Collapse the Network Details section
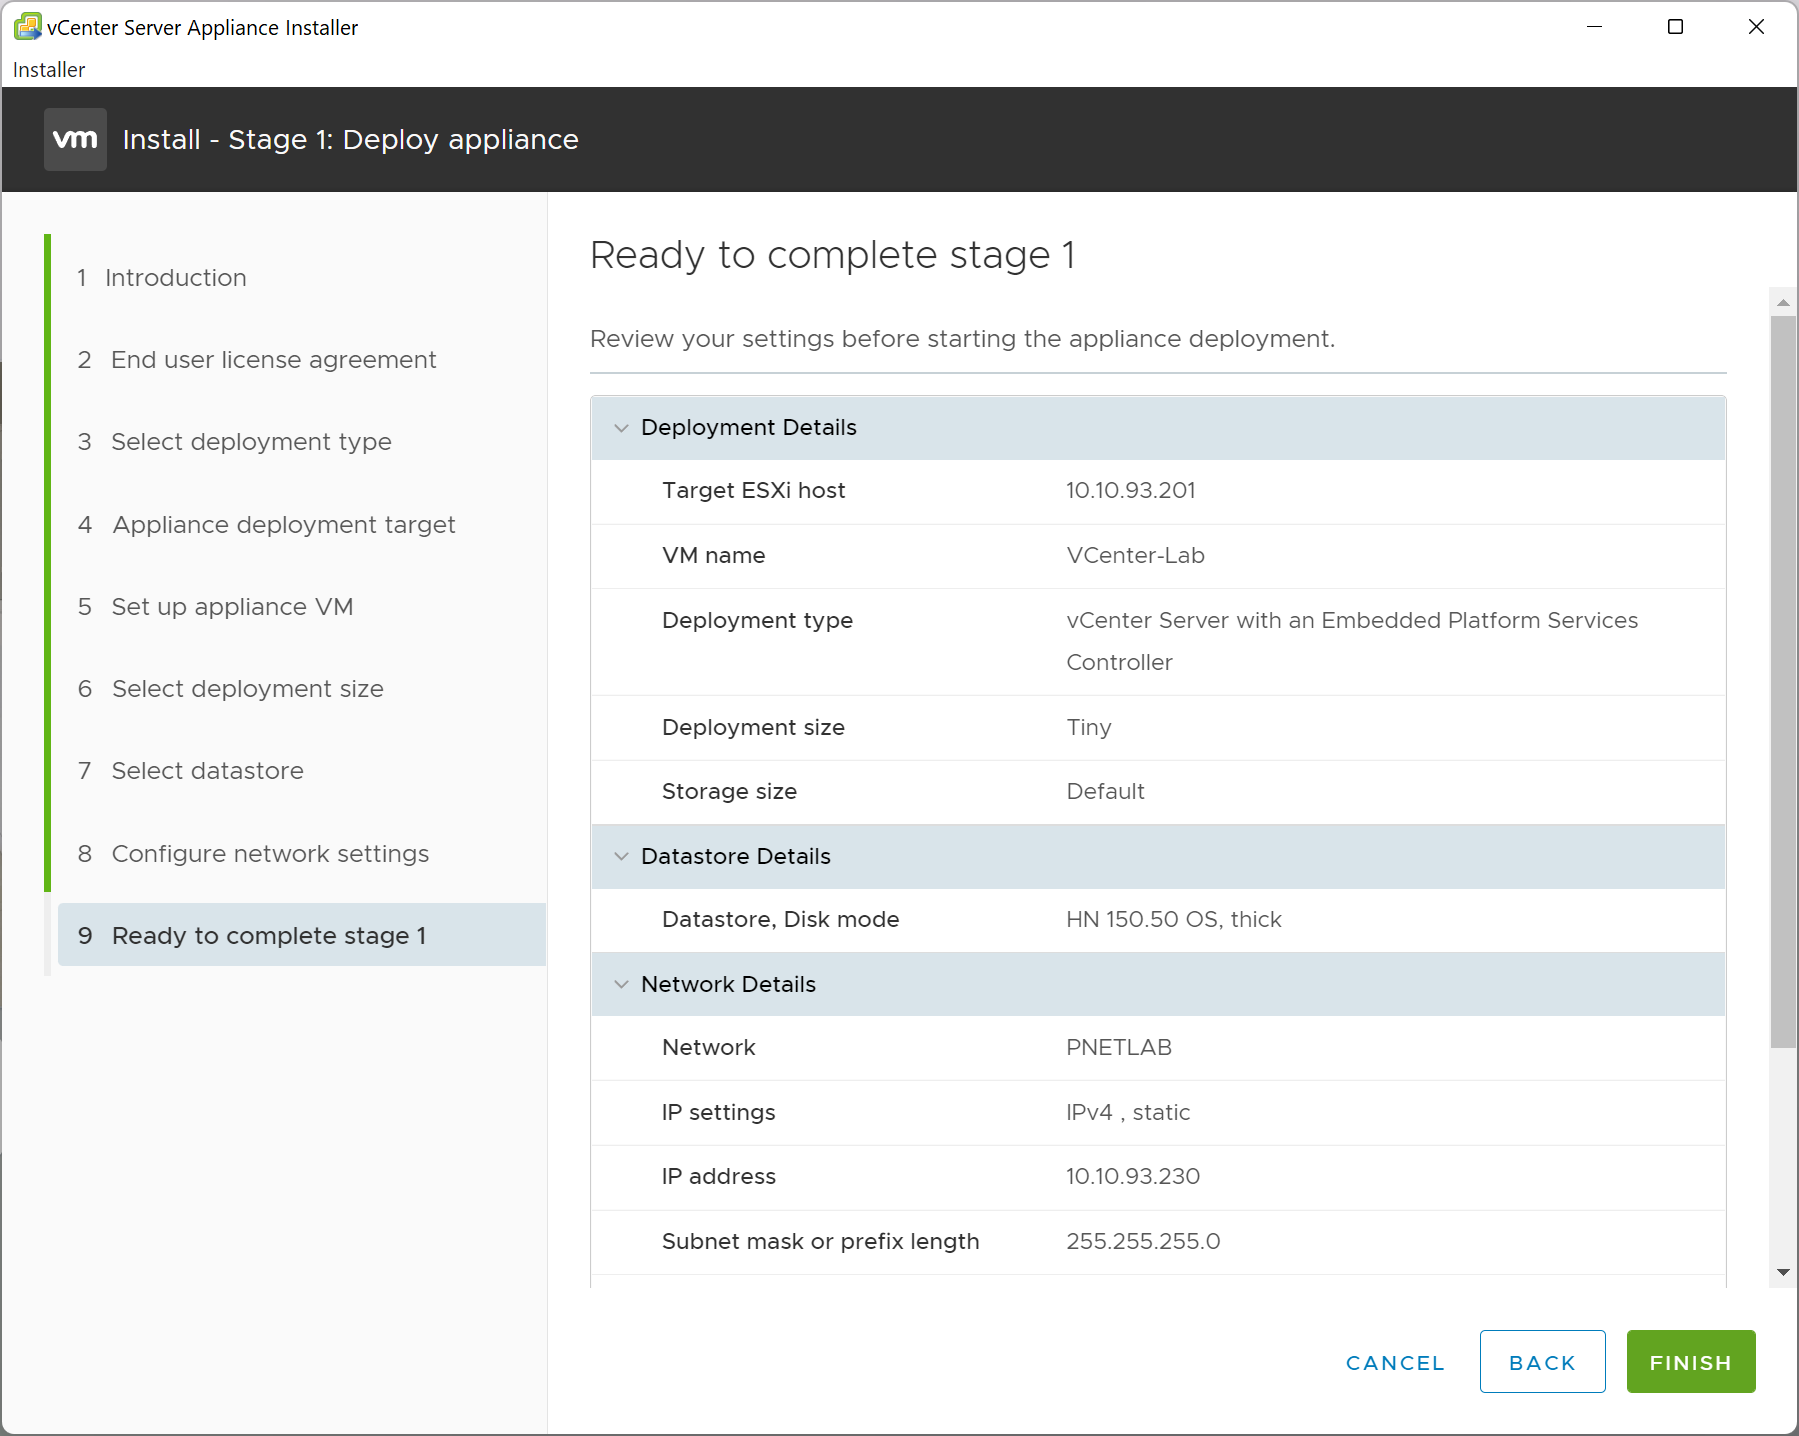The height and width of the screenshot is (1436, 1799). click(621, 985)
